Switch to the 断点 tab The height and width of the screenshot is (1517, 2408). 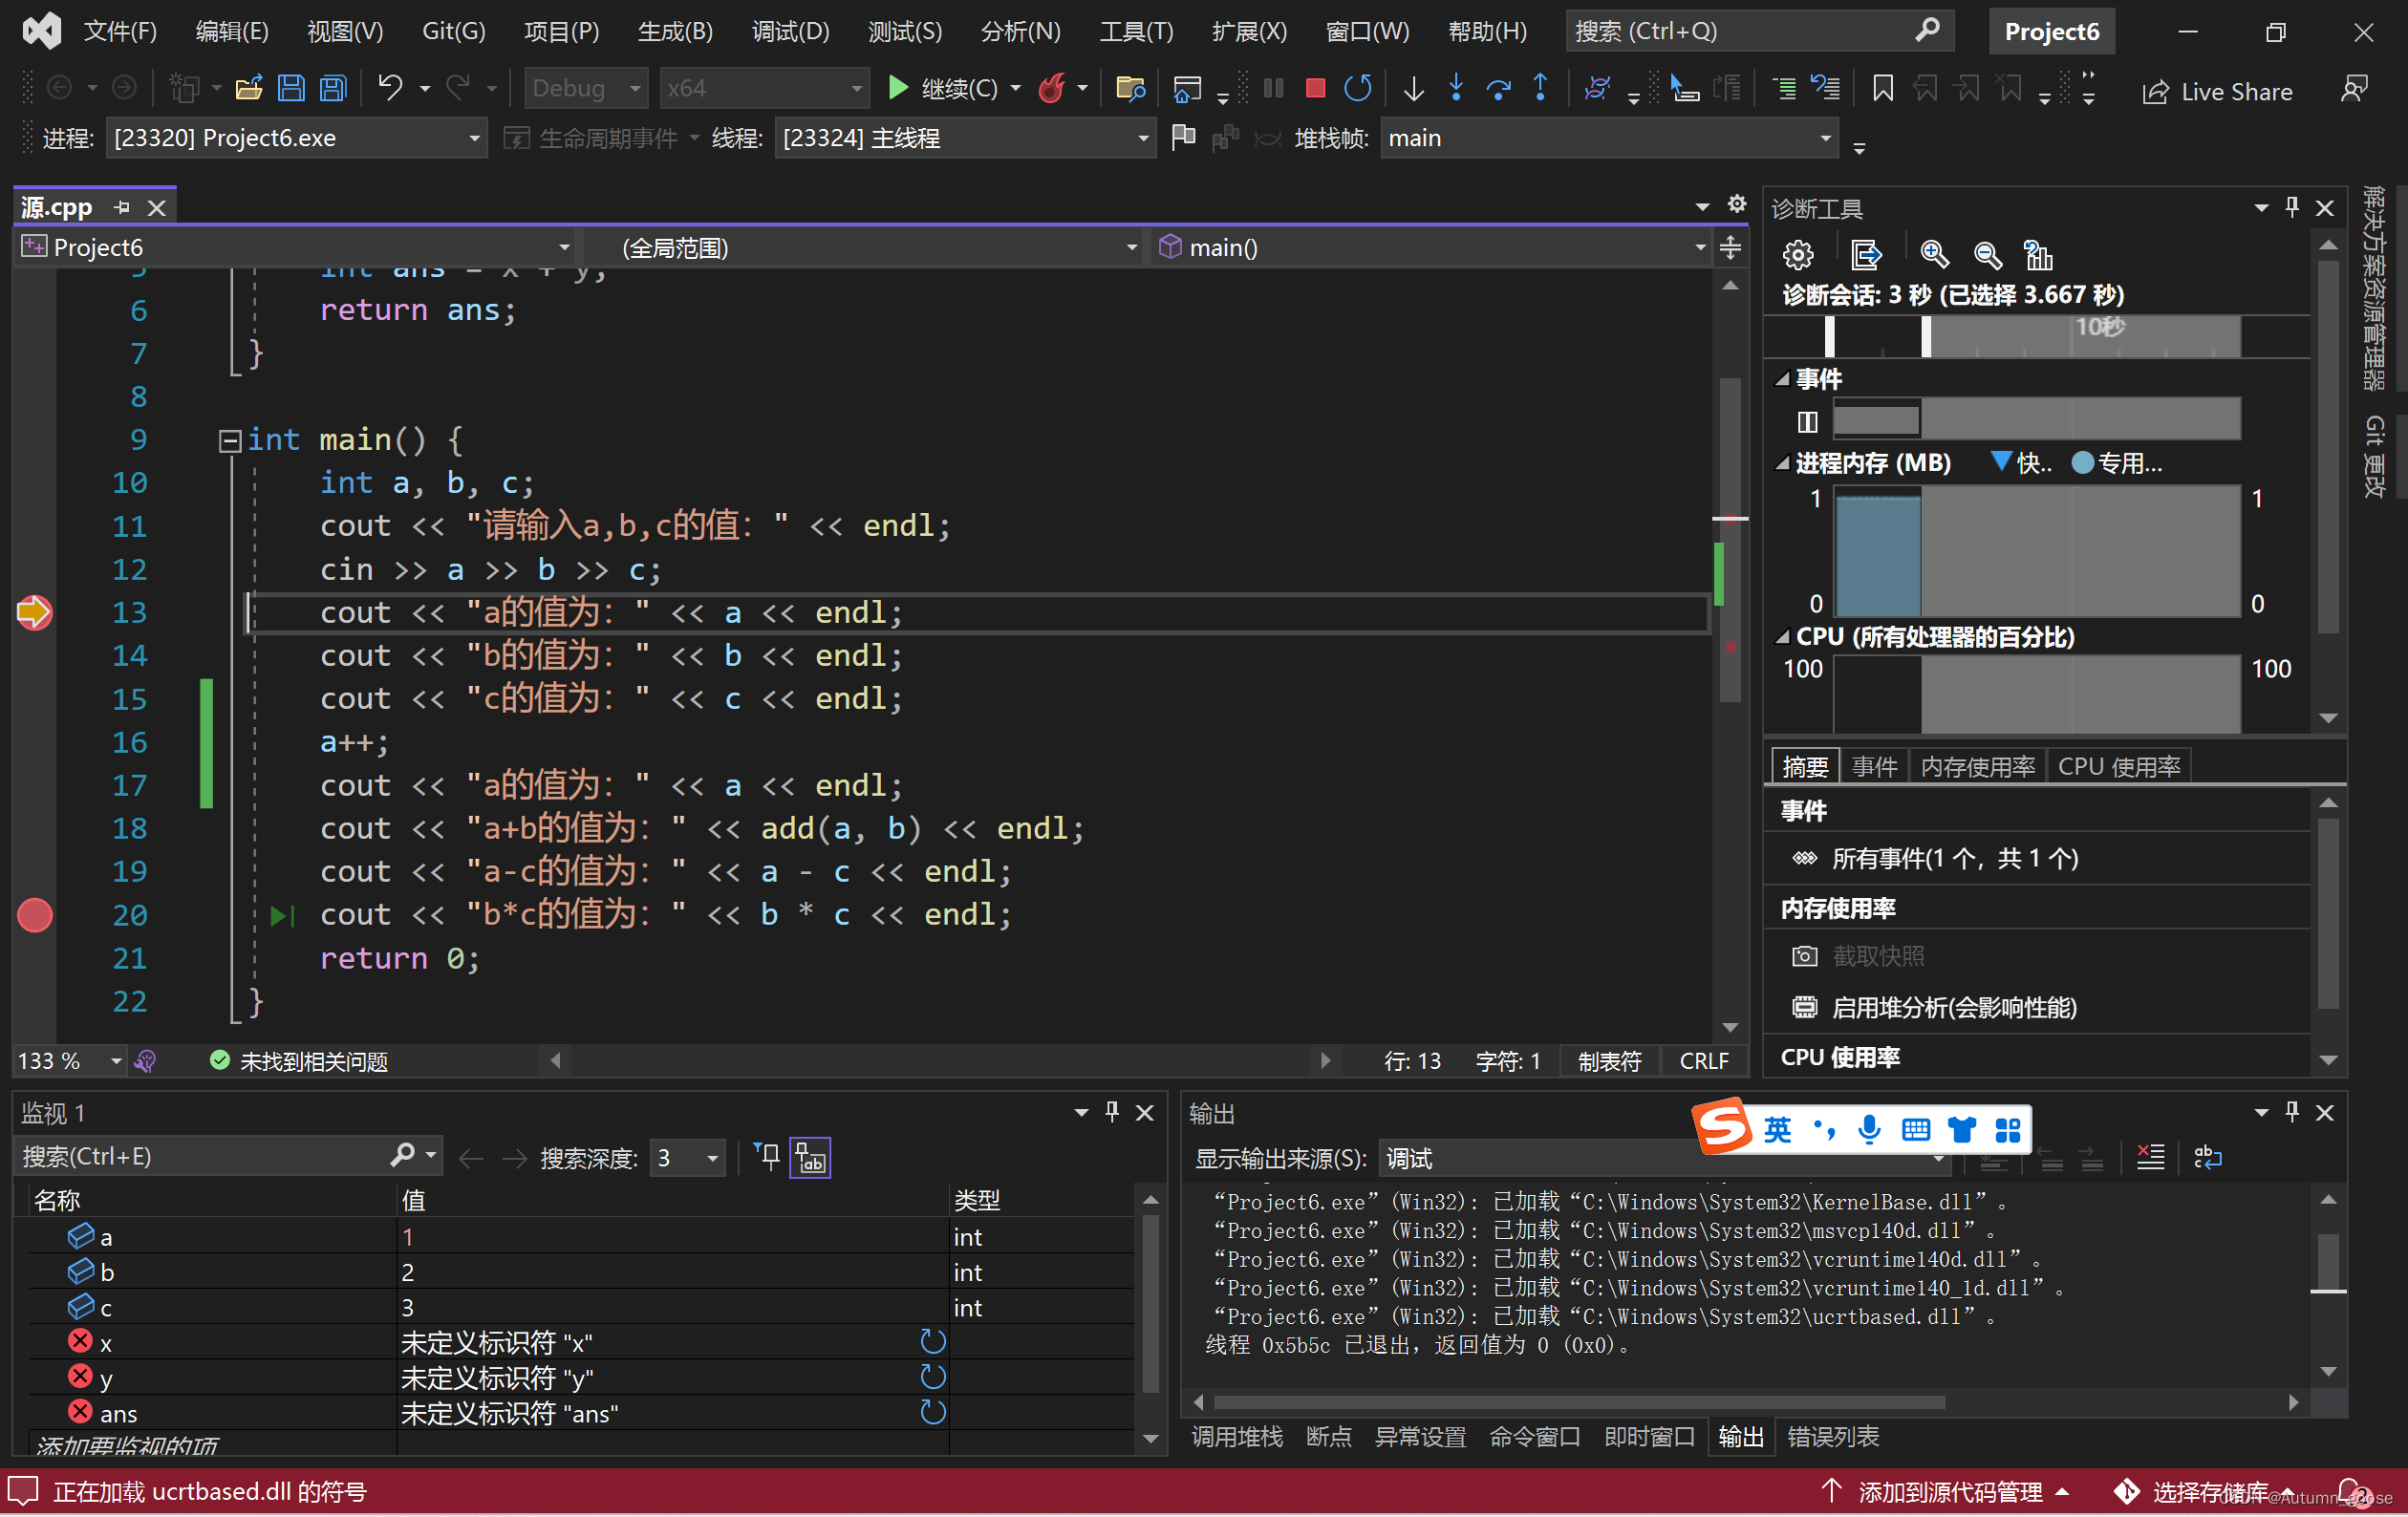click(1328, 1437)
